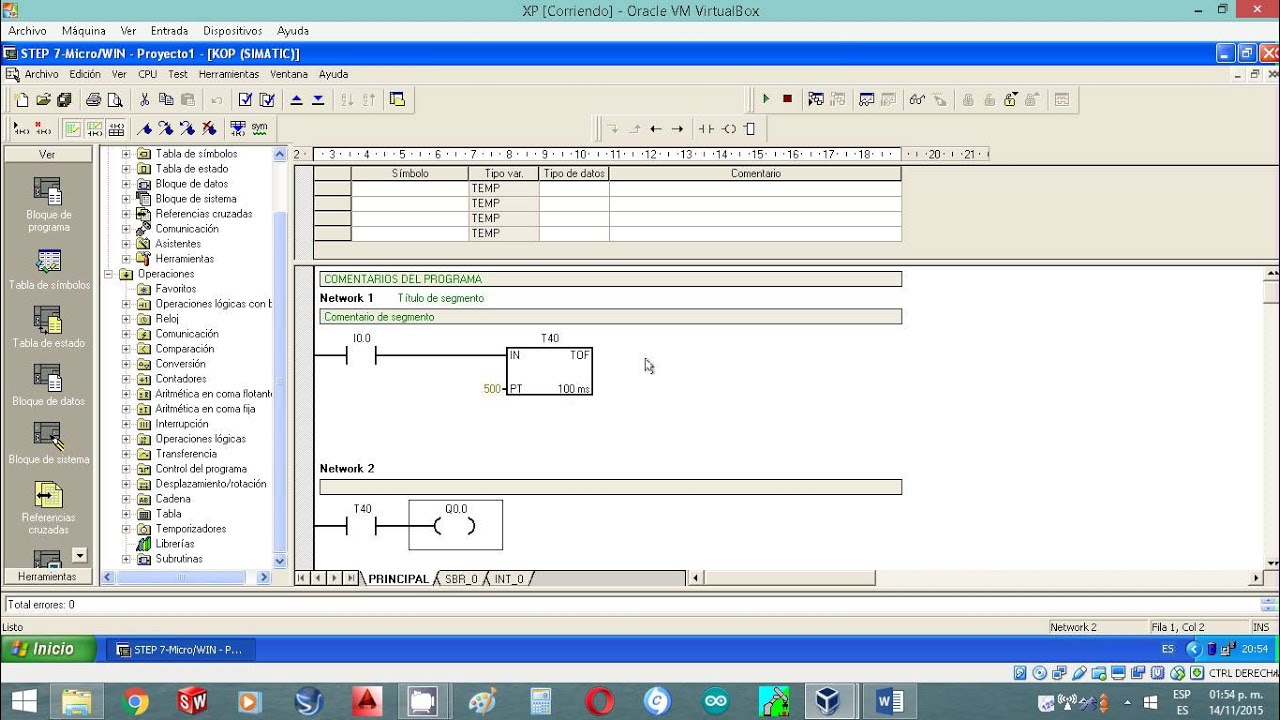Switch to the SBR_0 tab

pyautogui.click(x=461, y=579)
